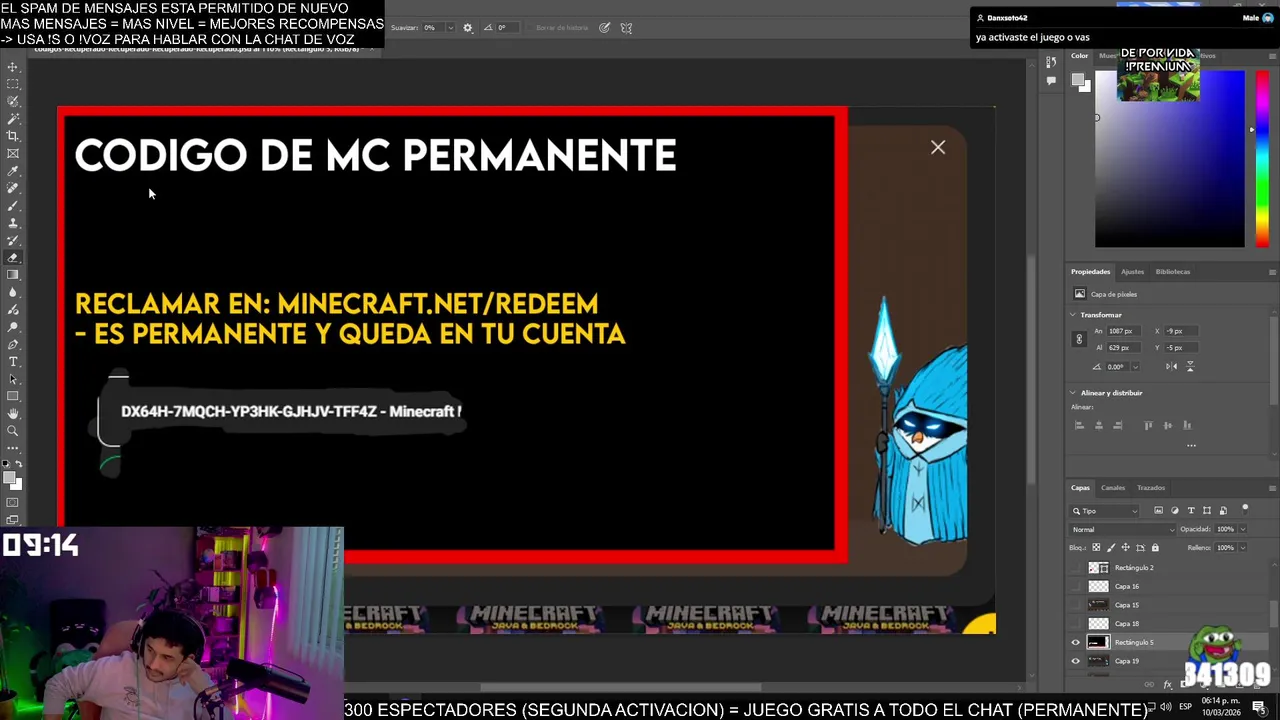Switch to the Bibliotecas tab

click(1173, 272)
